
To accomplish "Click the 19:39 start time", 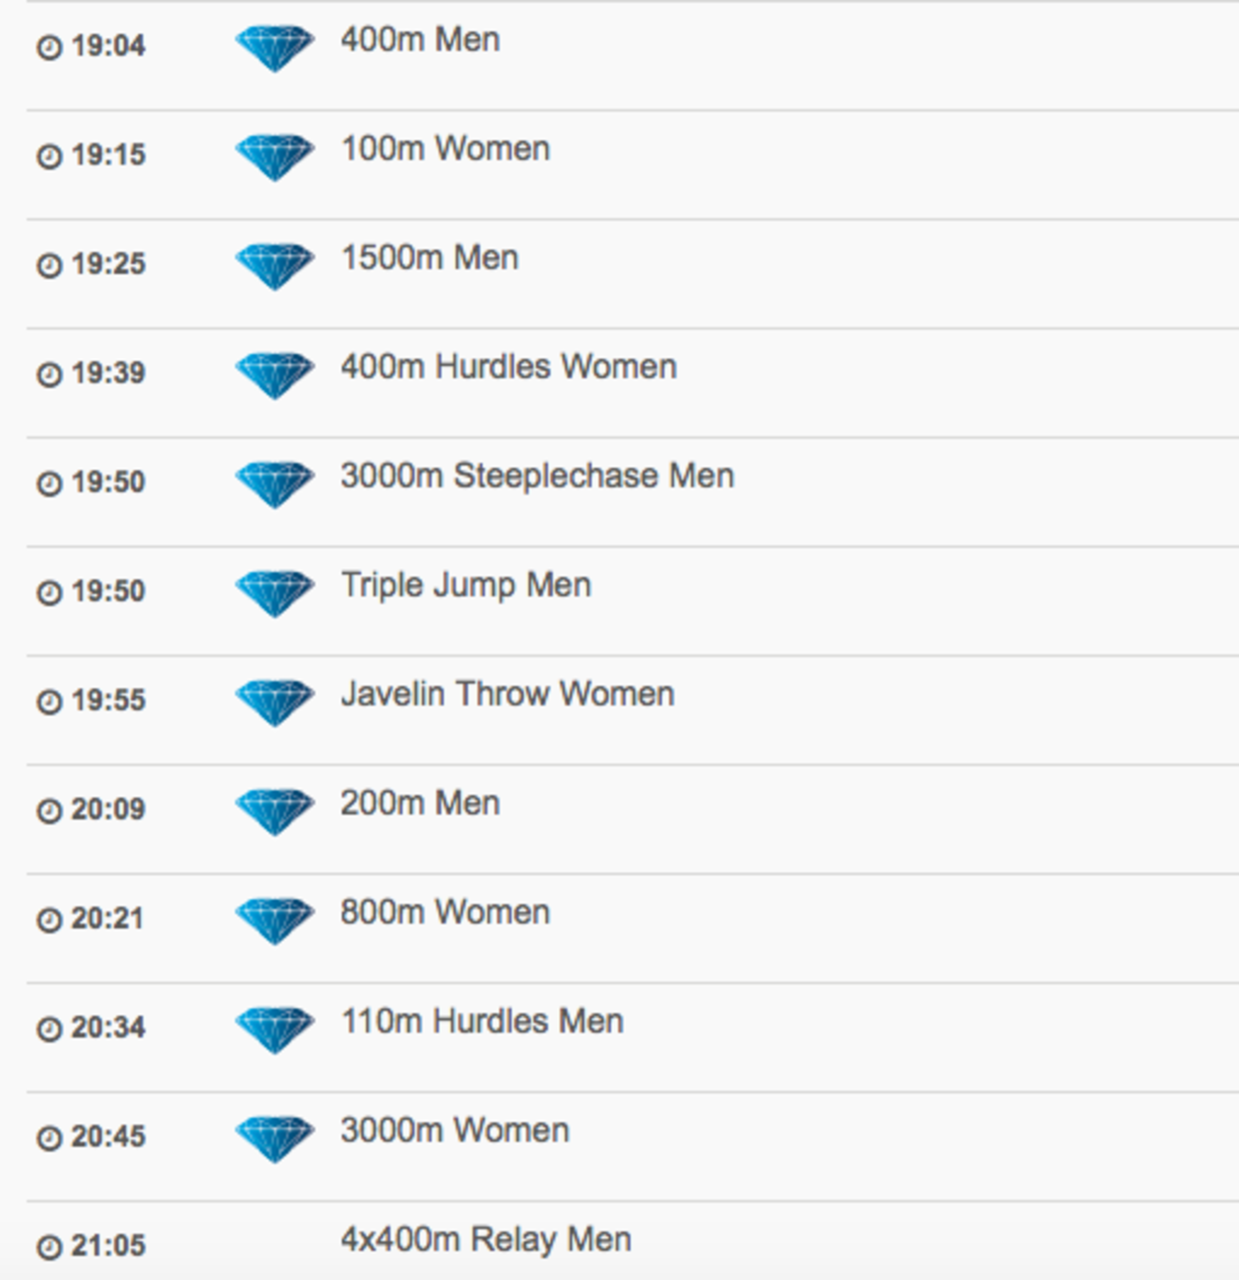I will tap(108, 373).
